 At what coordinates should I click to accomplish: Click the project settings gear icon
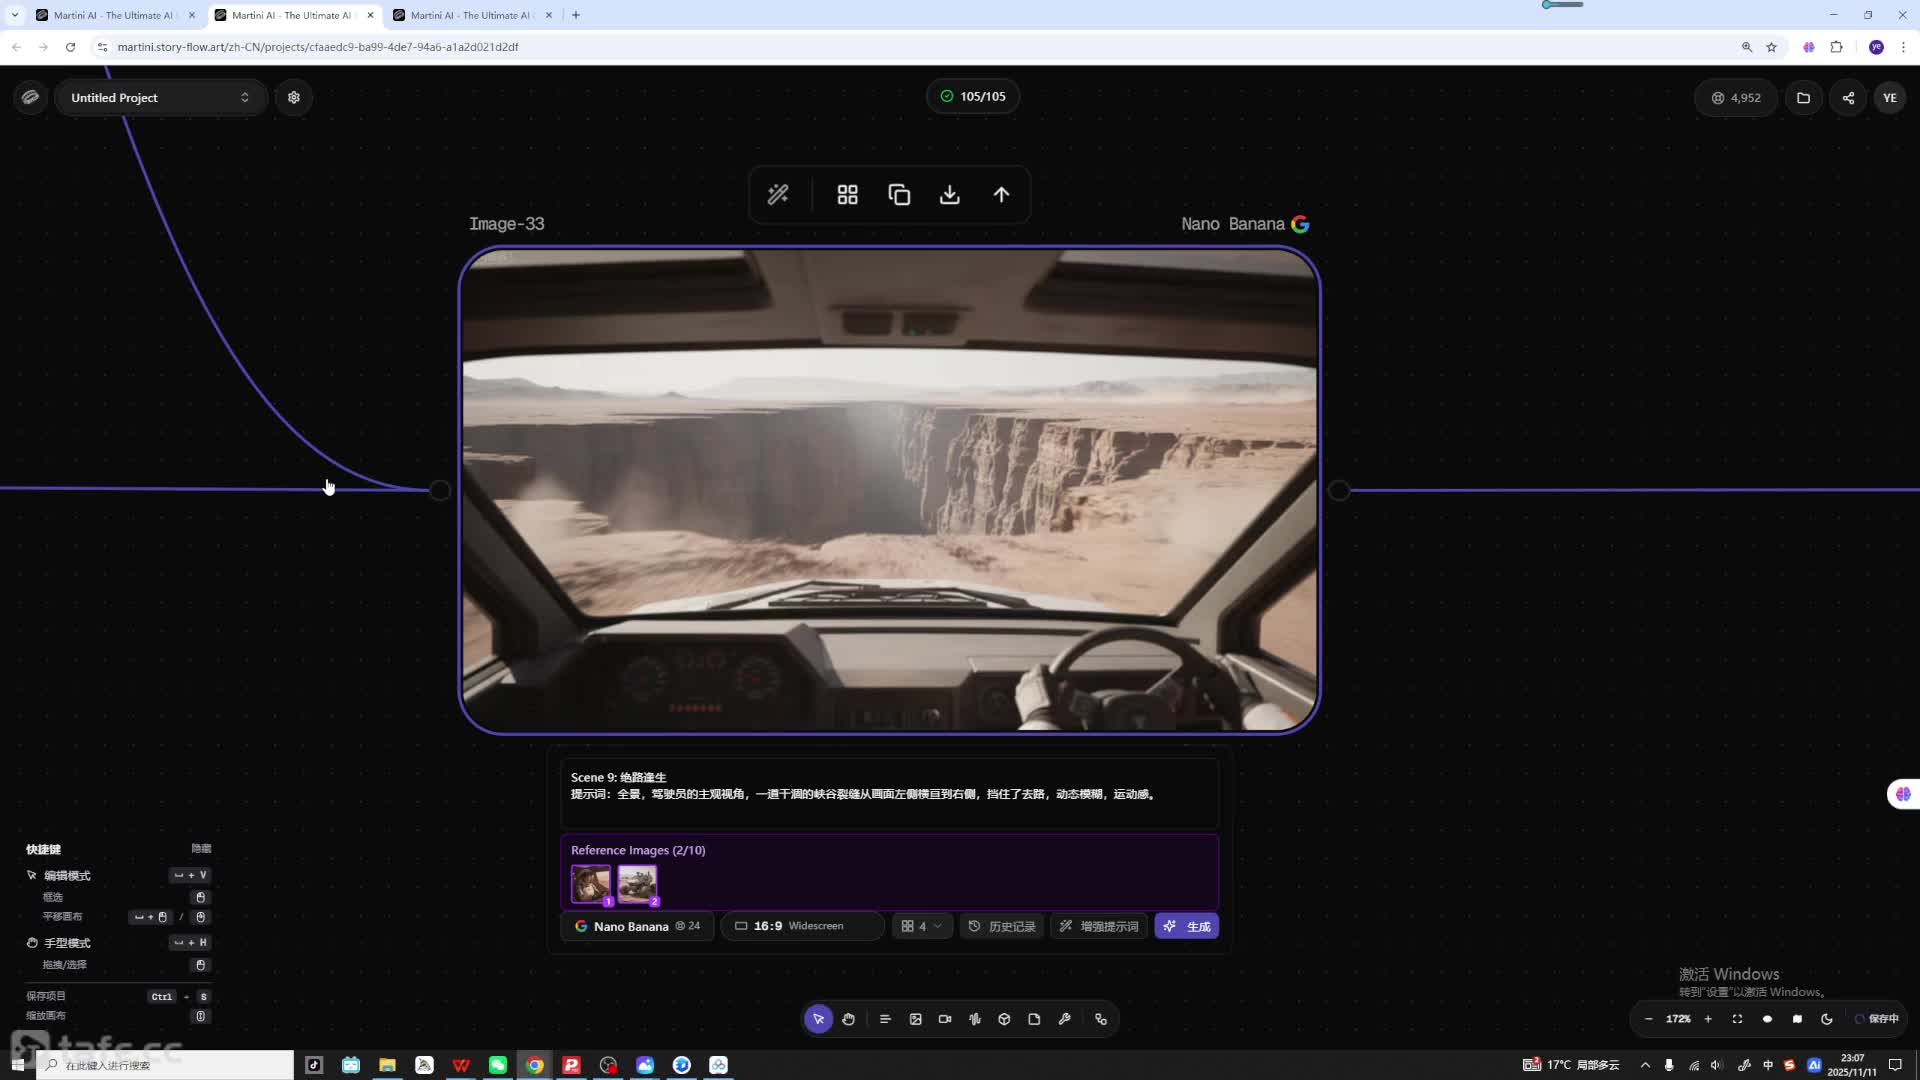[294, 98]
